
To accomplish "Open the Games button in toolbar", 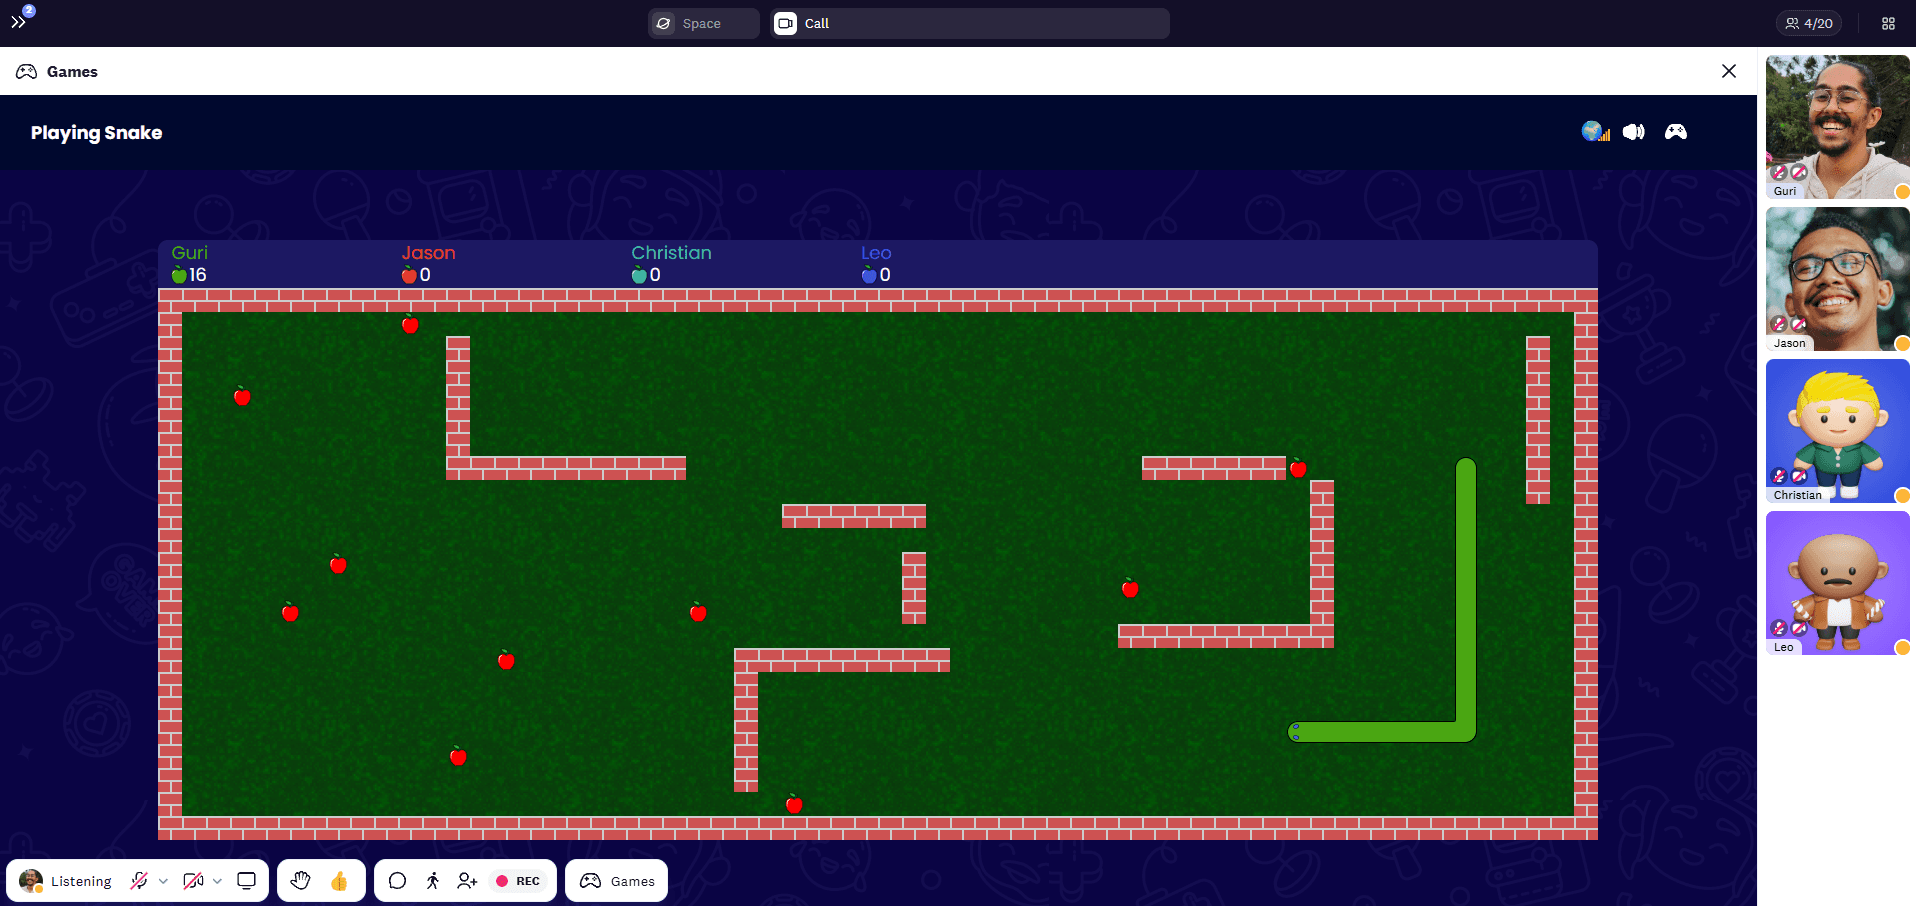I will (x=617, y=881).
